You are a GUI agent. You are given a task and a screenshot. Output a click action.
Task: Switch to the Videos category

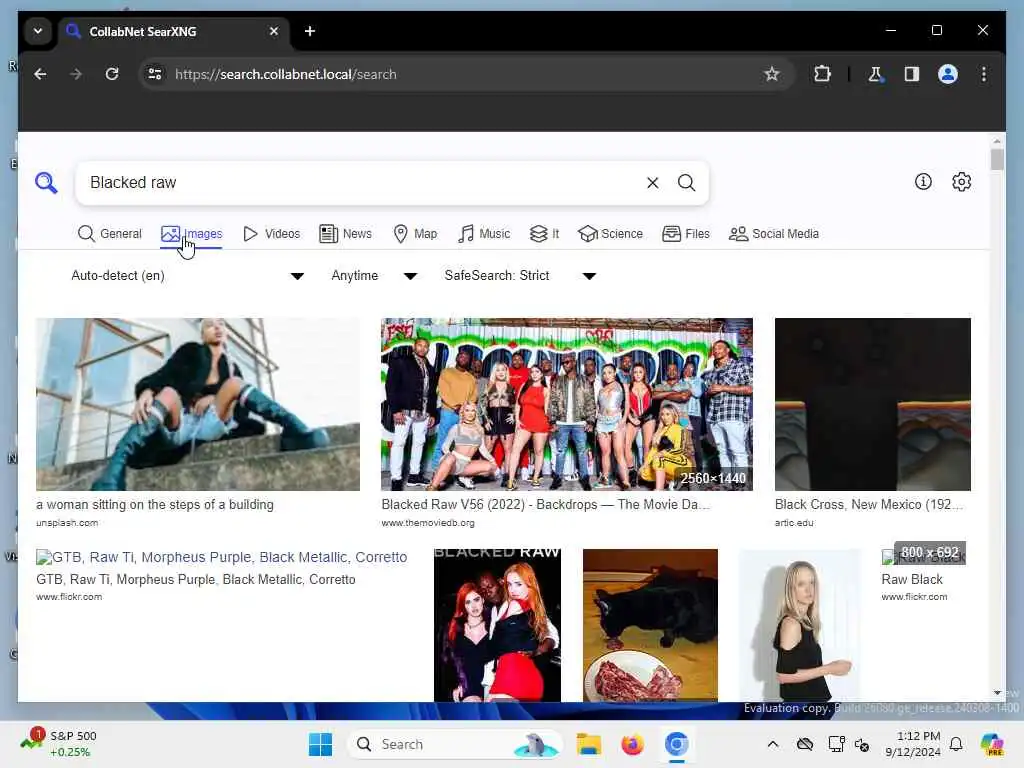(x=271, y=234)
